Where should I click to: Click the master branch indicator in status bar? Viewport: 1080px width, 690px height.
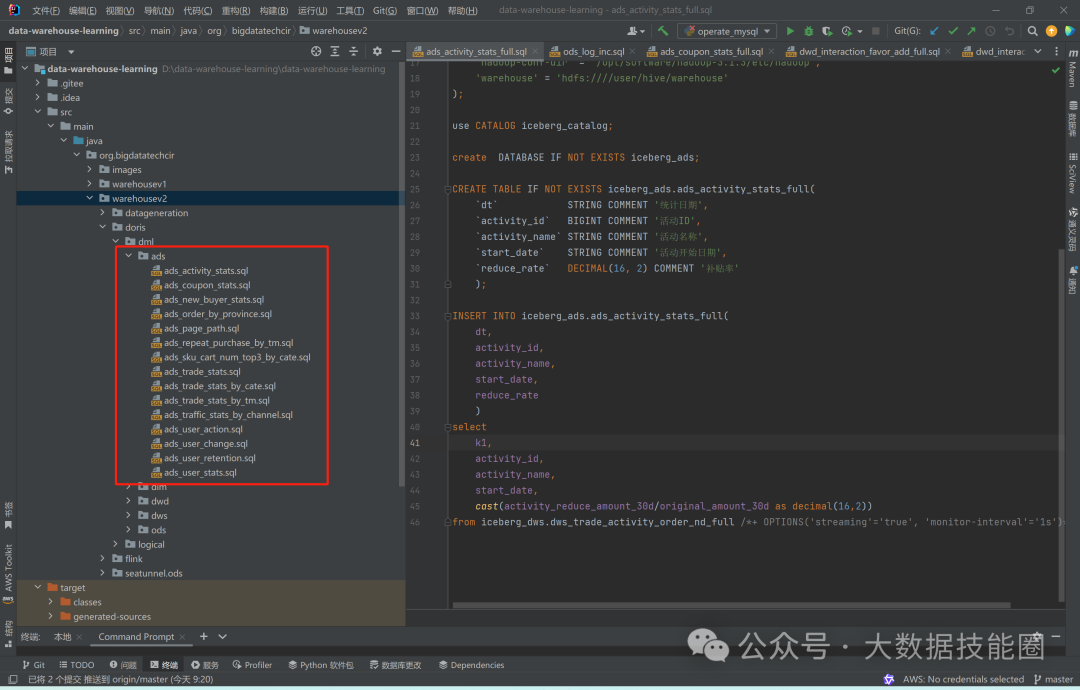point(1051,679)
